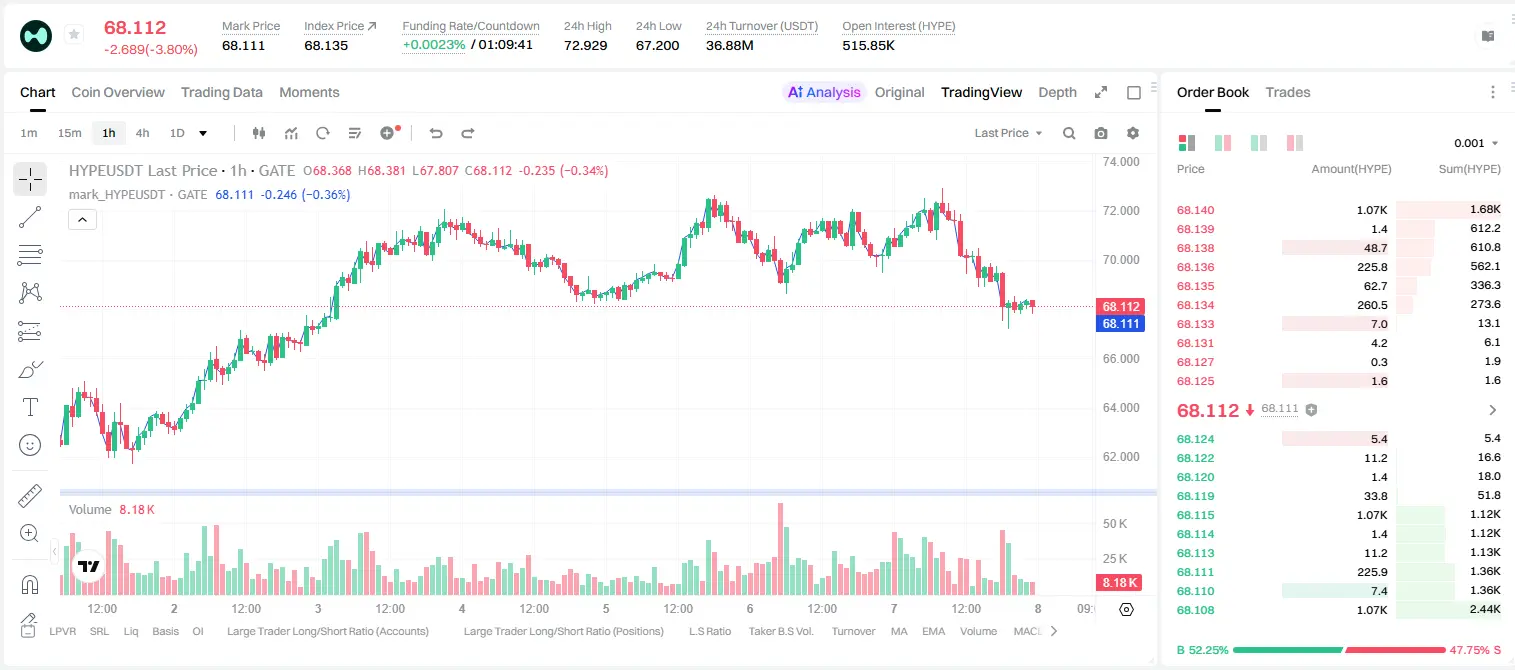The width and height of the screenshot is (1515, 670).
Task: Expand the time interval dropdown arrow
Action: (x=203, y=133)
